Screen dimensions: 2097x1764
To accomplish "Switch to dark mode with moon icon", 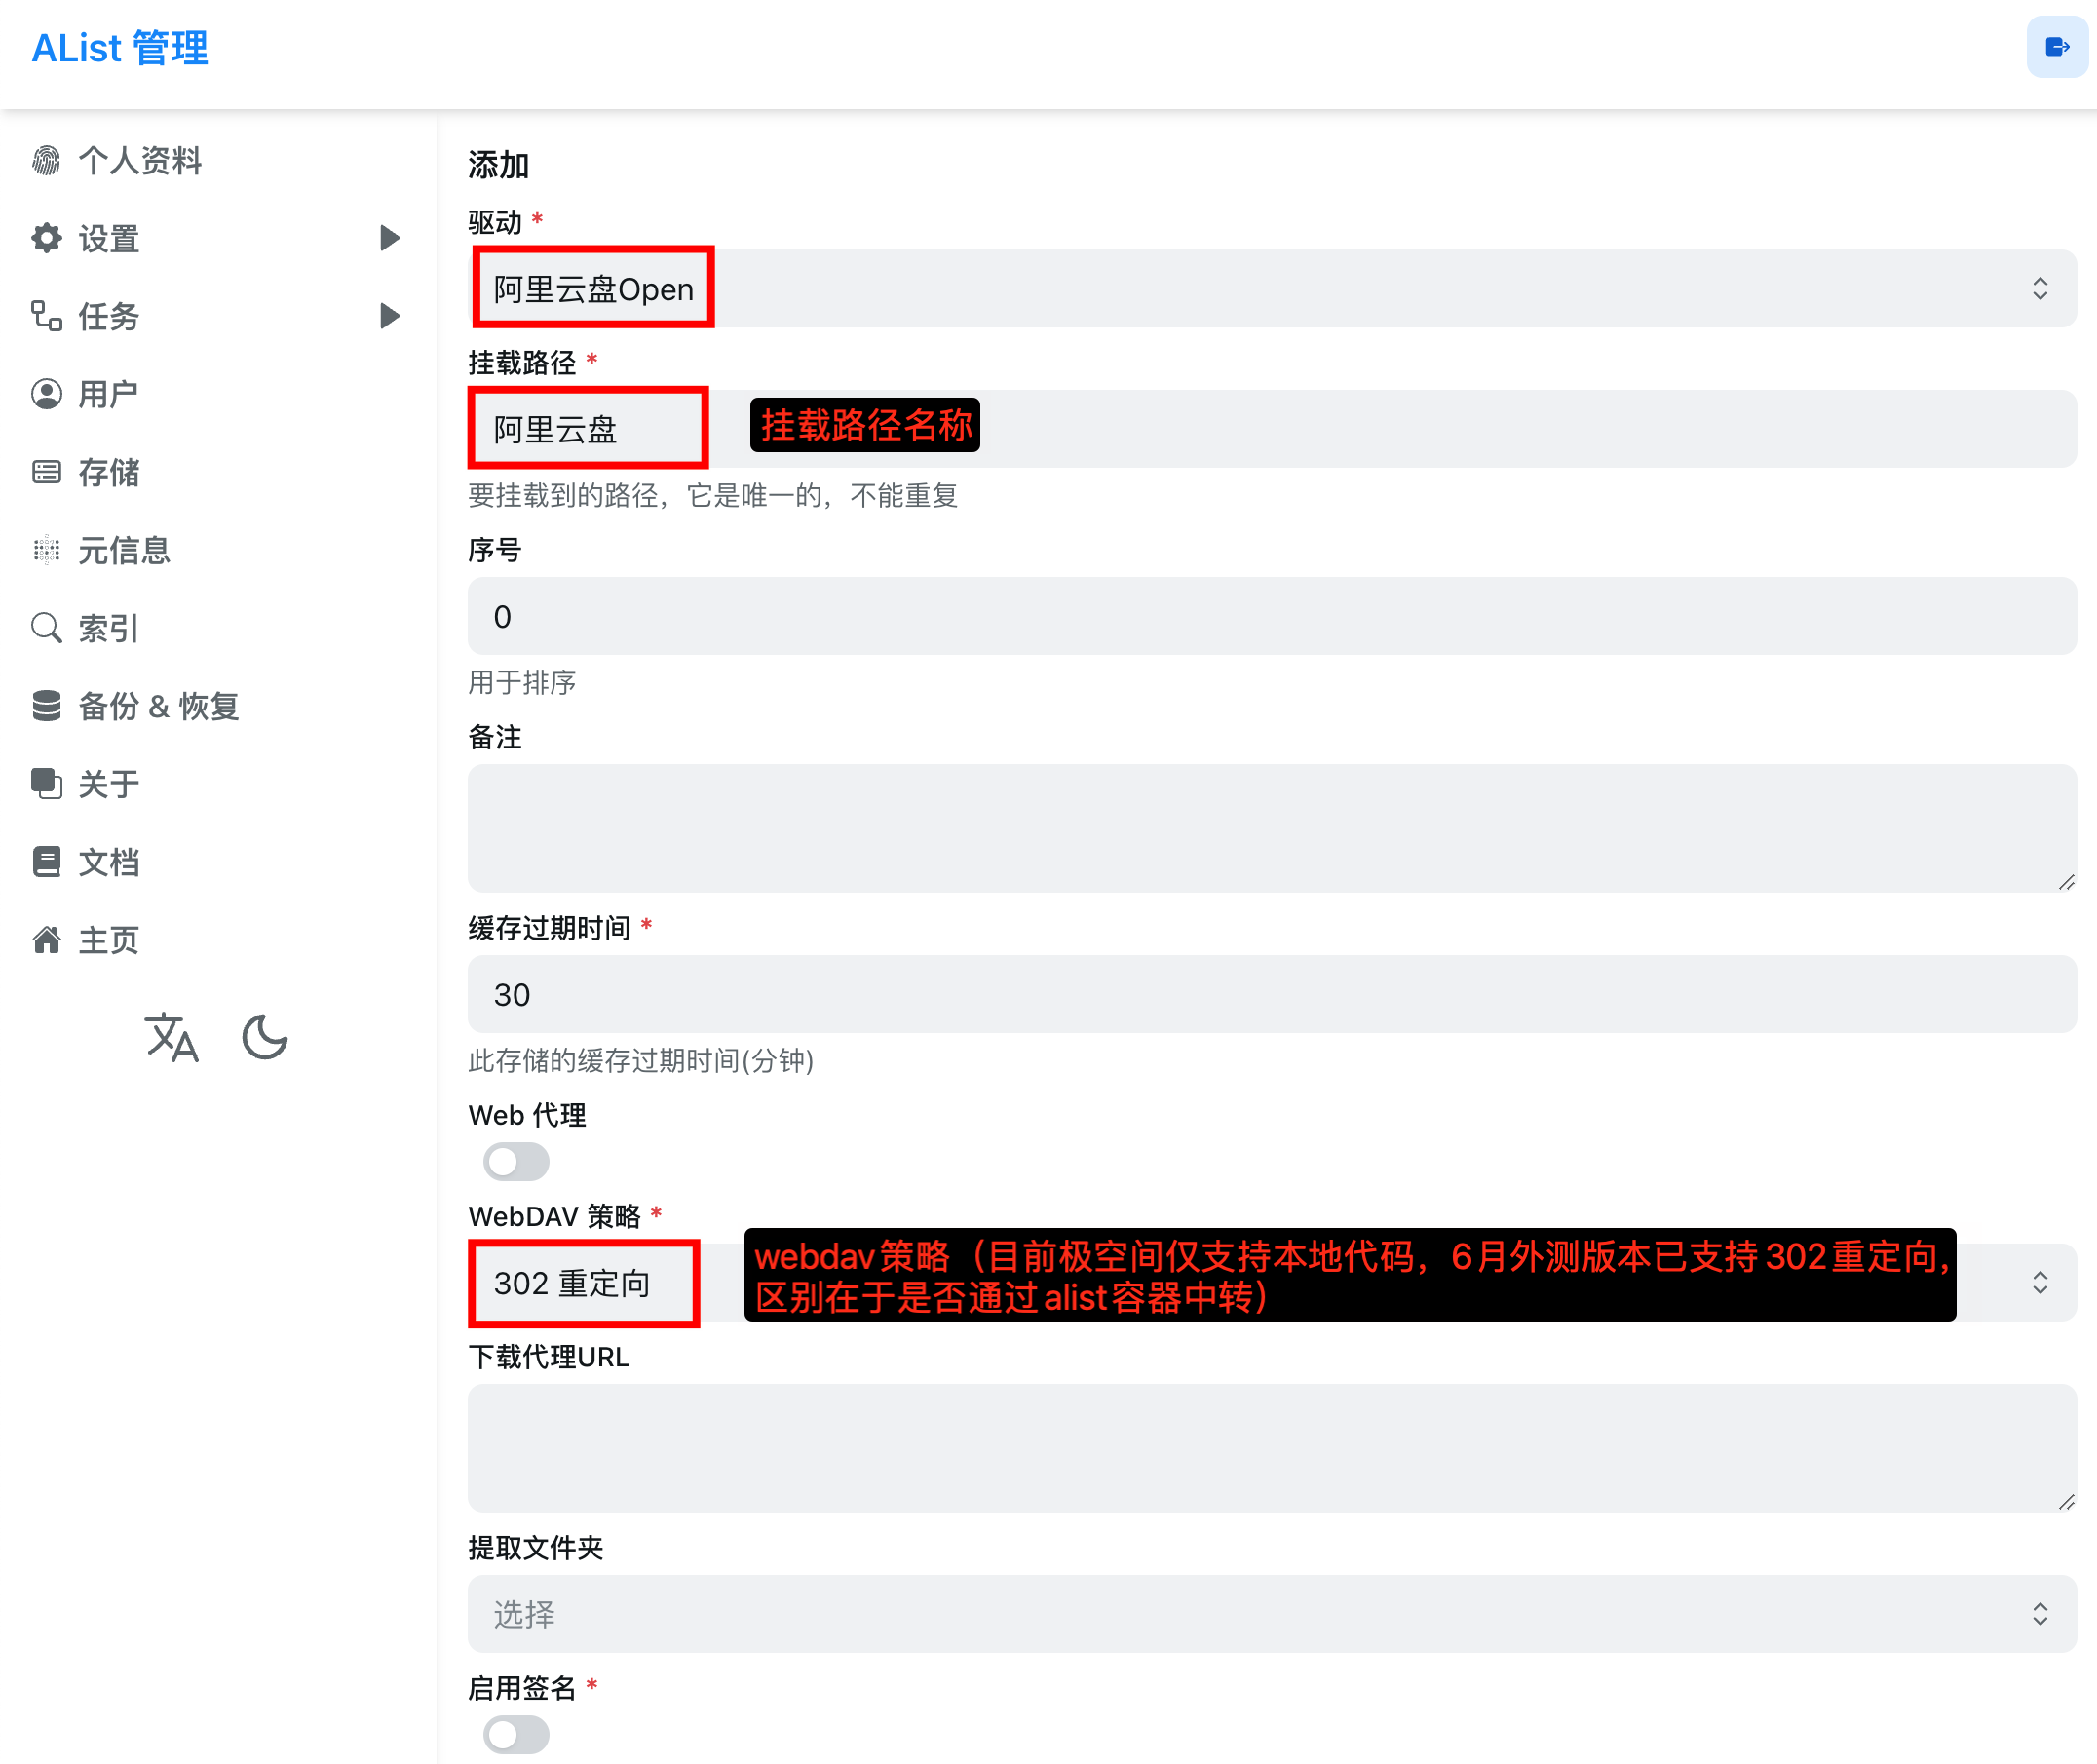I will click(265, 1037).
